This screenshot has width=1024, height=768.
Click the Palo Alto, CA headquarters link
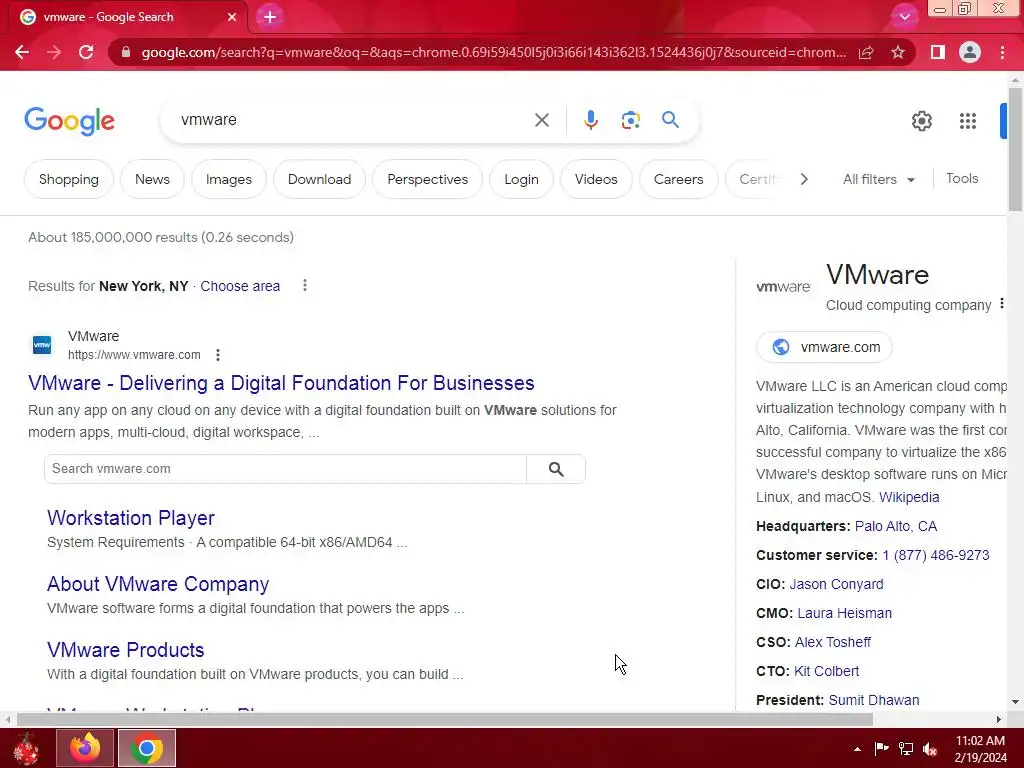(895, 526)
